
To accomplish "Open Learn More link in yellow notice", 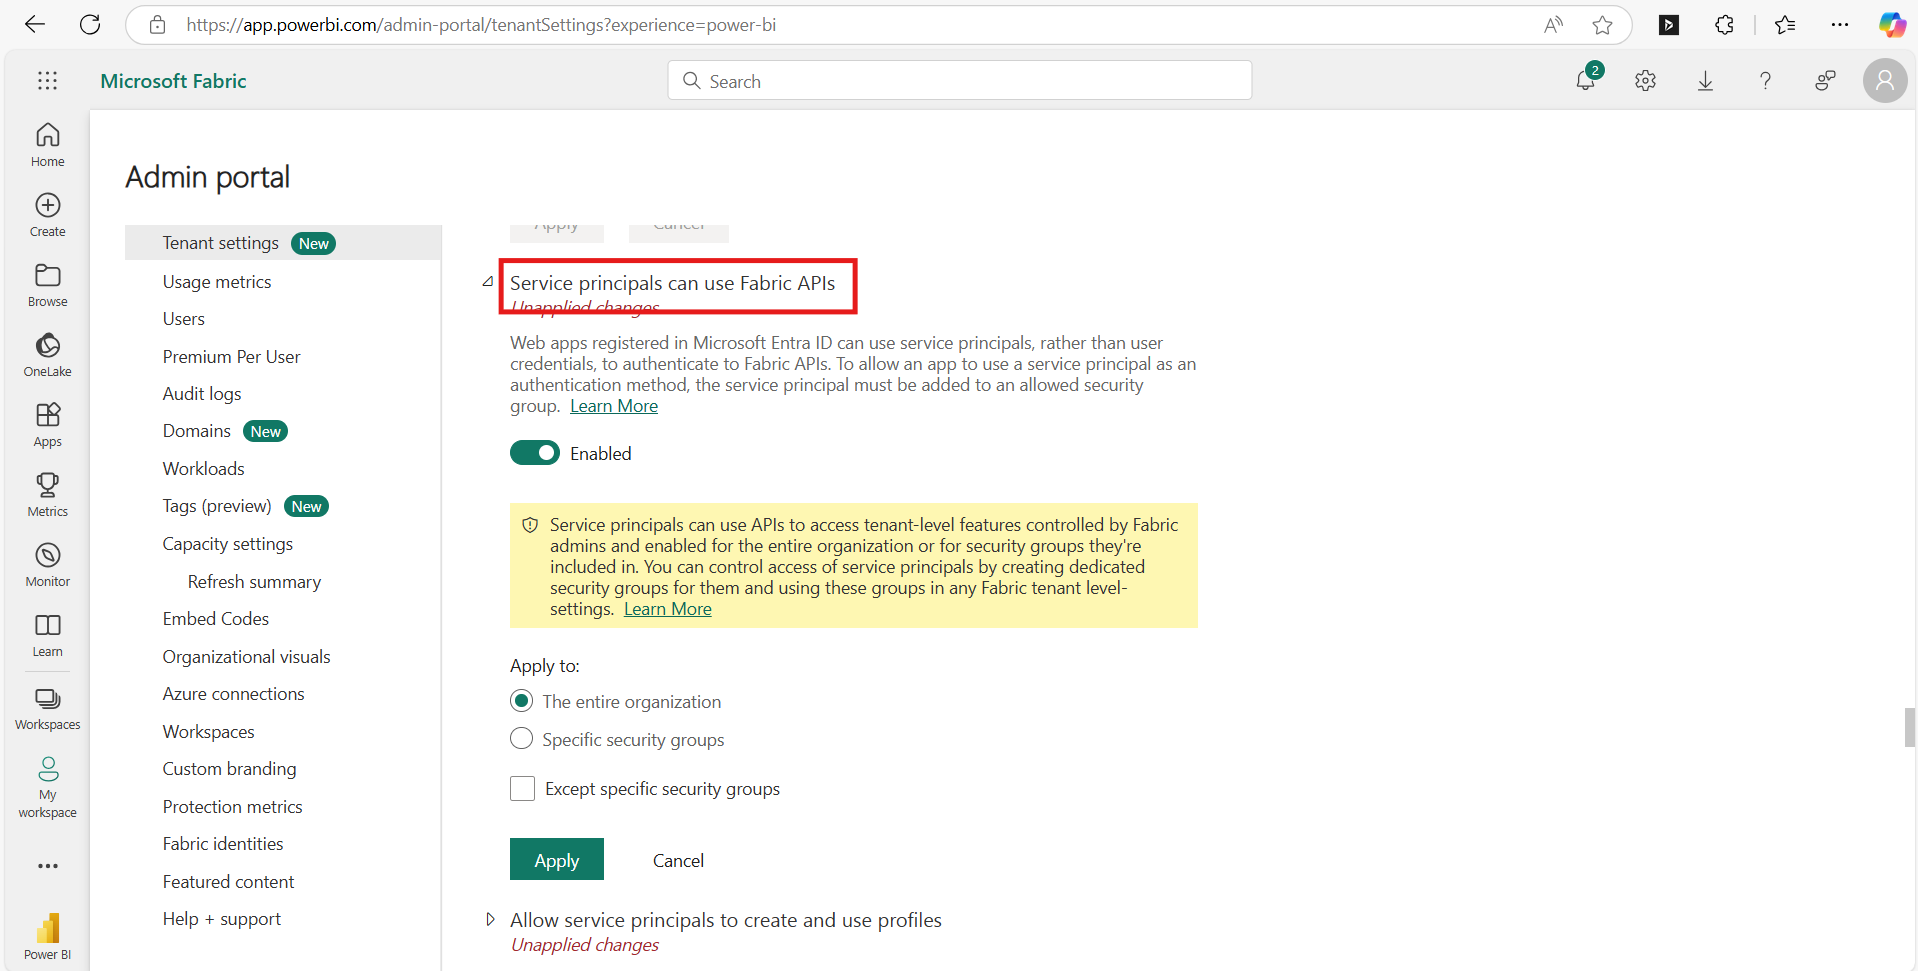I will point(667,609).
